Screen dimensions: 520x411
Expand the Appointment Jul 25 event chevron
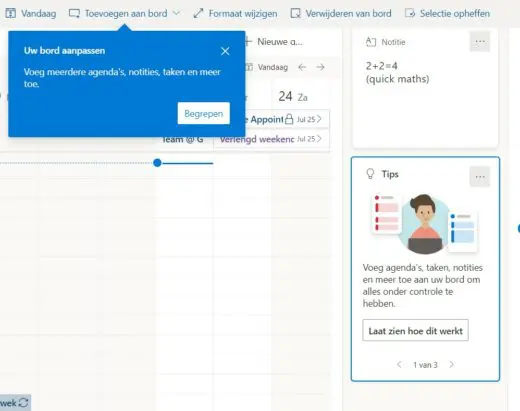click(319, 119)
